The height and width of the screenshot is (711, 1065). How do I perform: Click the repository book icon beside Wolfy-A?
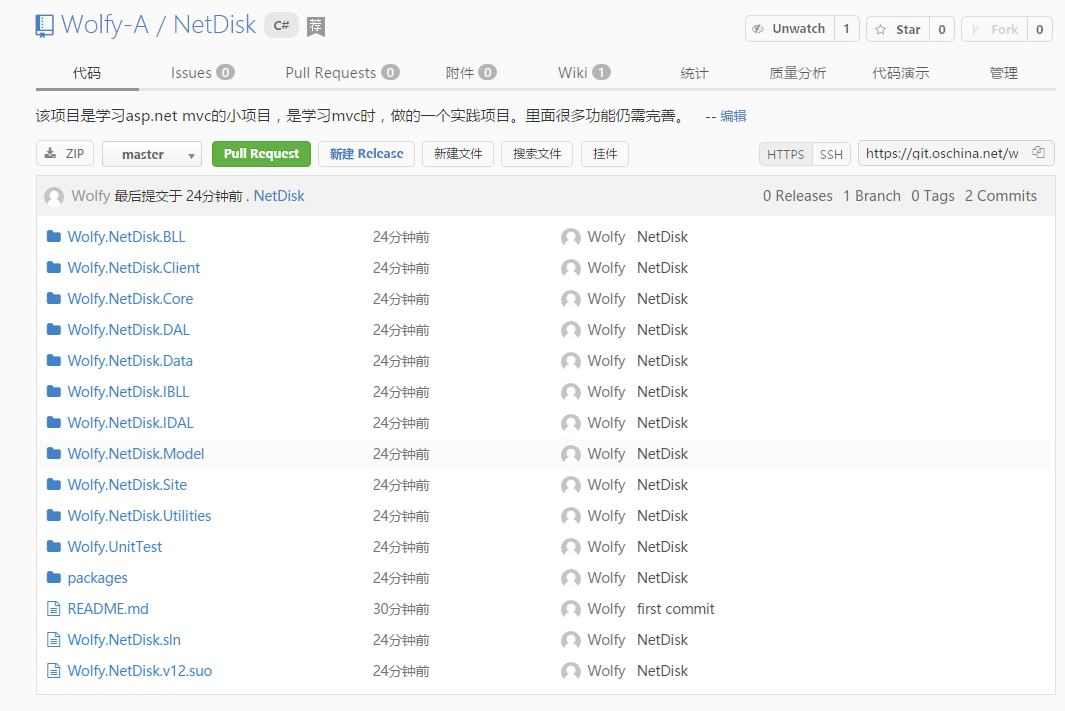[44, 26]
